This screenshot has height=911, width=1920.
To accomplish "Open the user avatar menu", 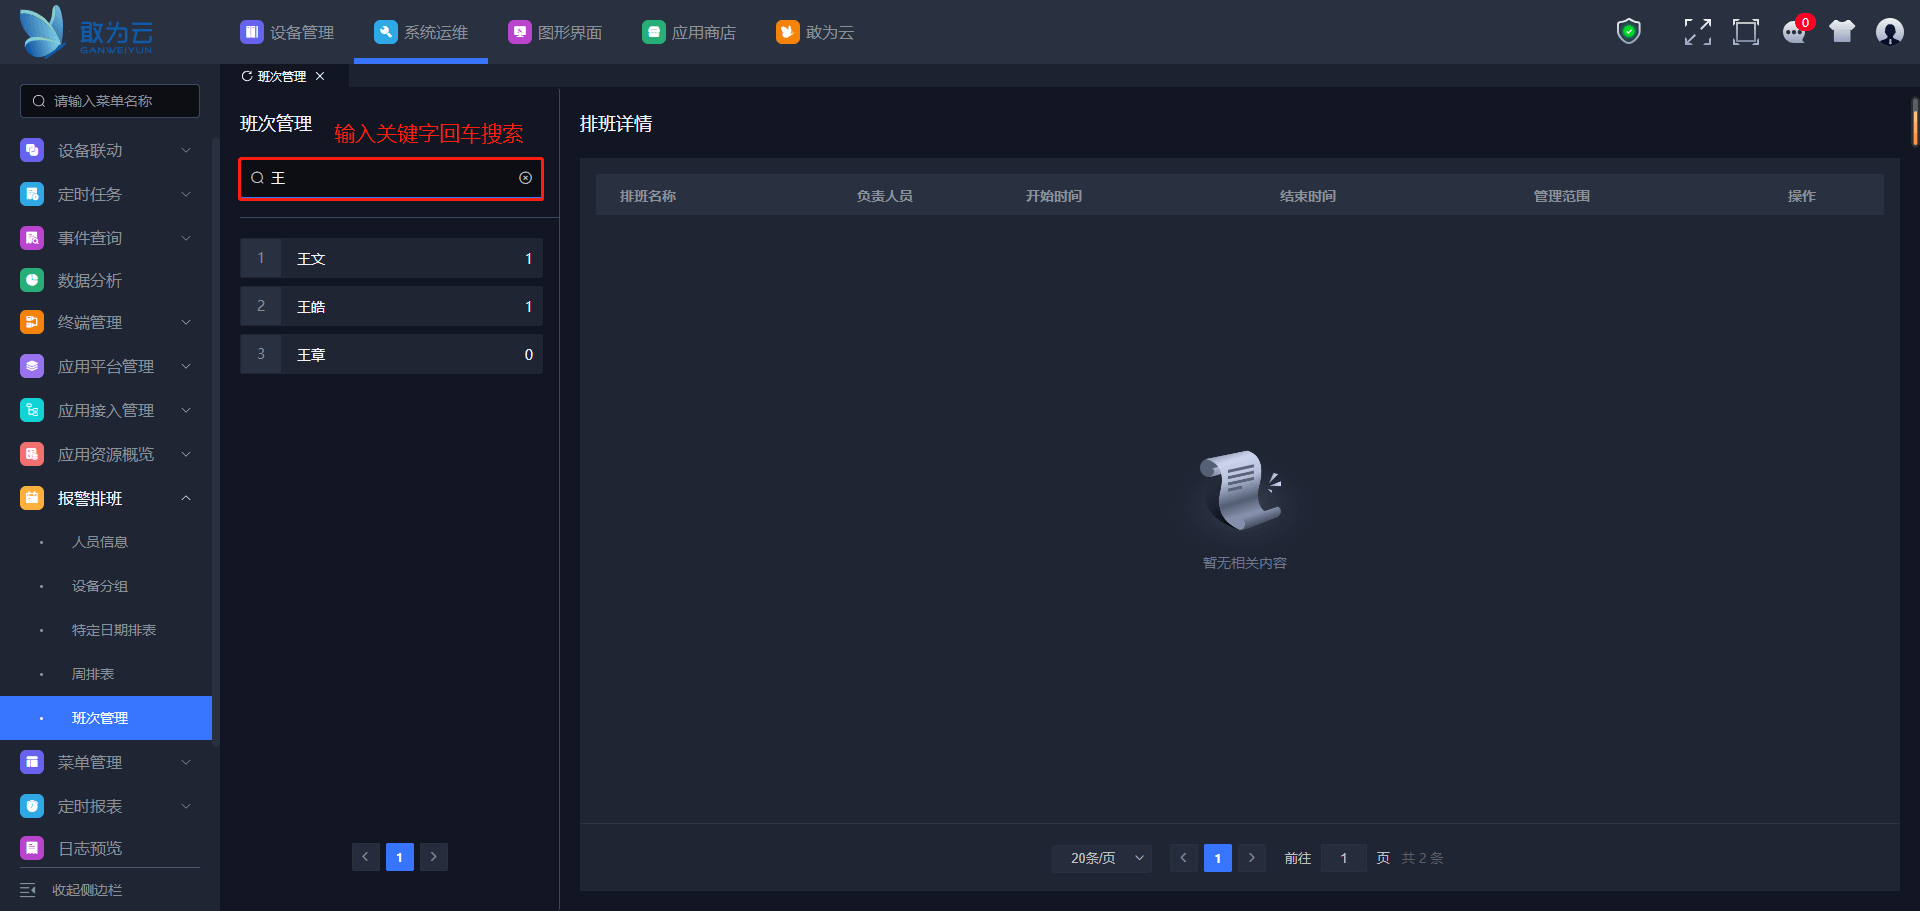I will coord(1890,32).
